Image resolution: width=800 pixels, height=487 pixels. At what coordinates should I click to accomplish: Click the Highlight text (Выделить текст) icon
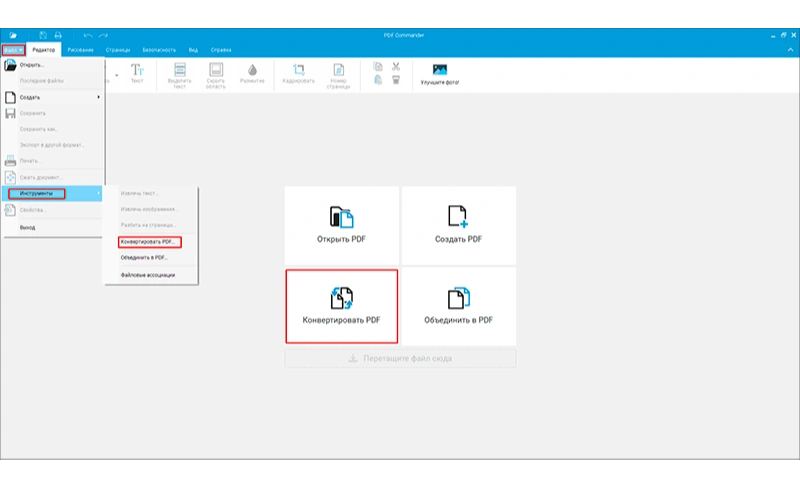coord(180,69)
